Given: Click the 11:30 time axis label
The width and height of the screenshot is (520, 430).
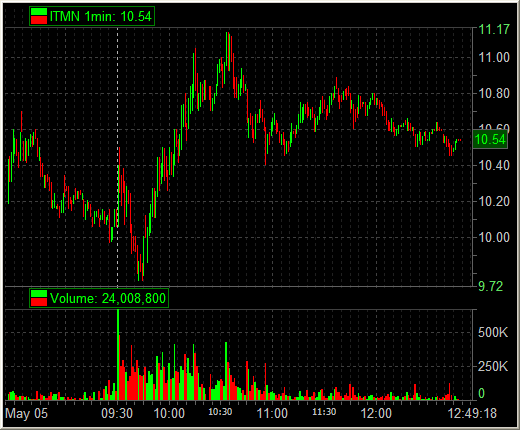Looking at the screenshot, I should coord(324,412).
